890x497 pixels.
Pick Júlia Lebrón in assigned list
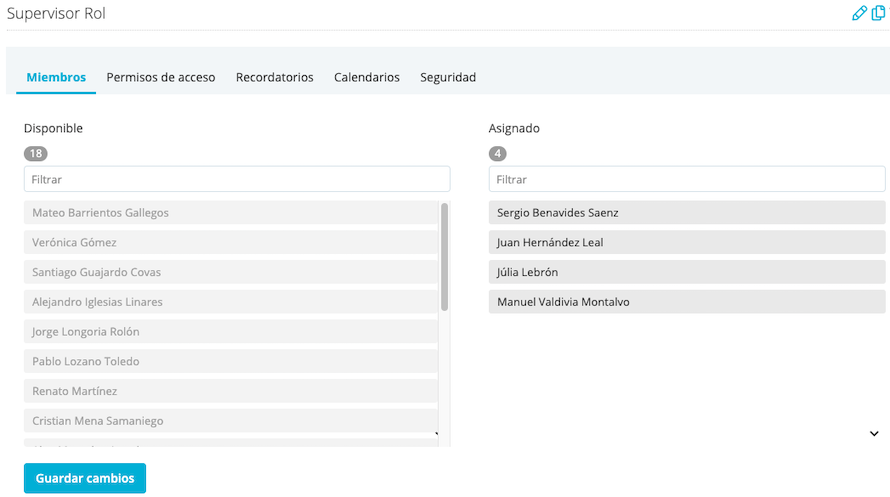687,272
